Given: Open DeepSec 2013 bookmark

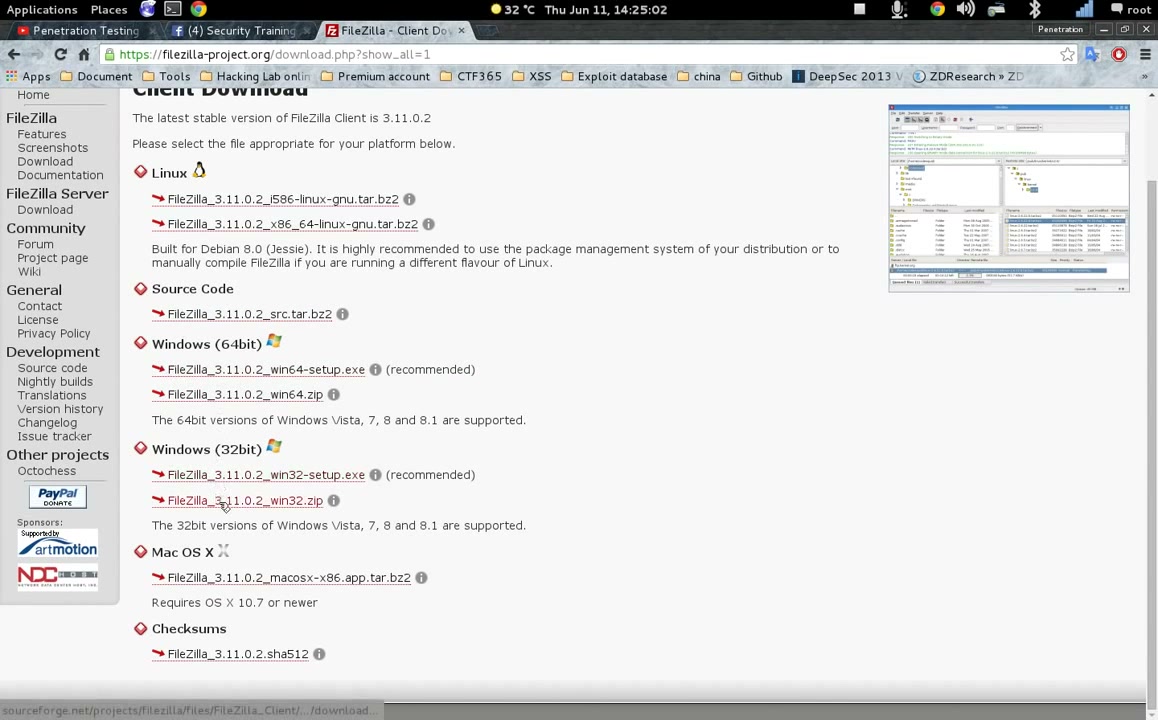Looking at the screenshot, I should coord(847,76).
